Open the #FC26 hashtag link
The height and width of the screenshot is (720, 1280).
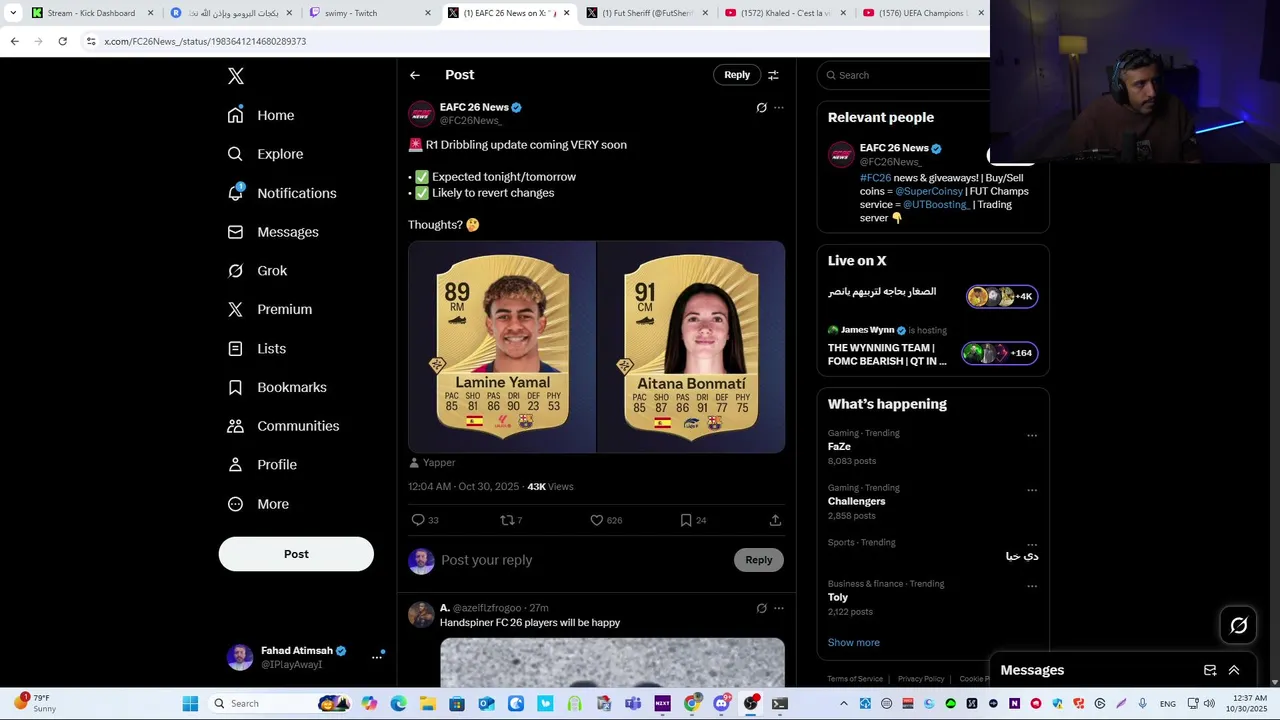coord(873,178)
